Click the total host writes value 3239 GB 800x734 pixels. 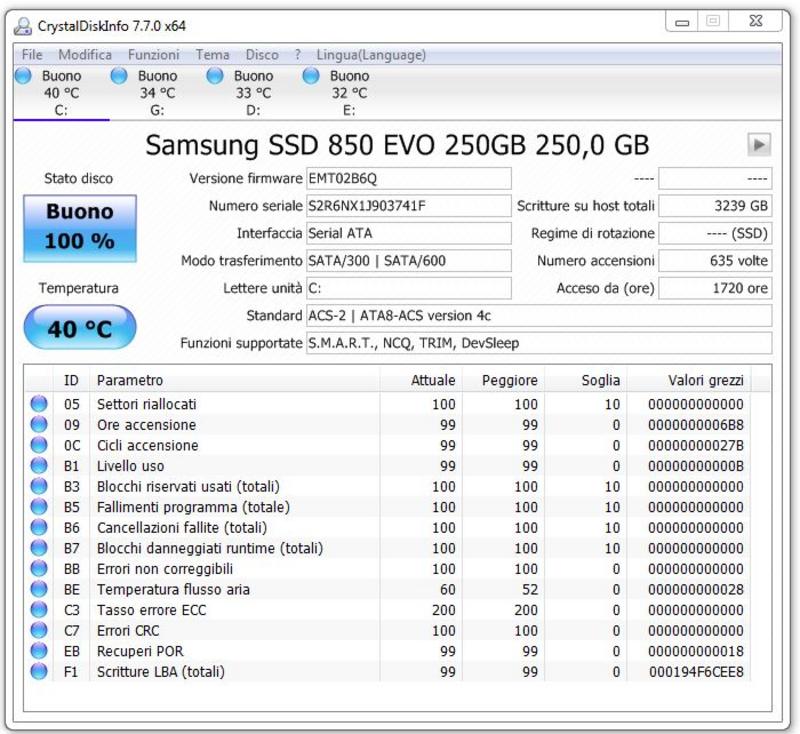715,206
